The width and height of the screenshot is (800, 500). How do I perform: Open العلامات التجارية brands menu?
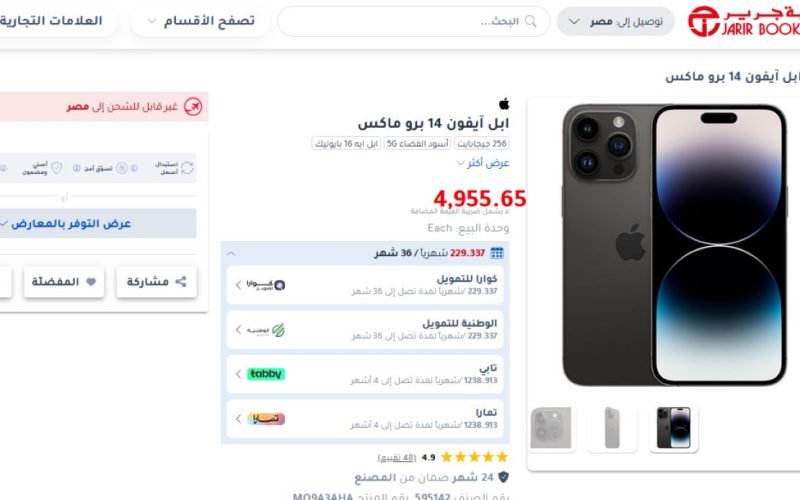click(51, 21)
